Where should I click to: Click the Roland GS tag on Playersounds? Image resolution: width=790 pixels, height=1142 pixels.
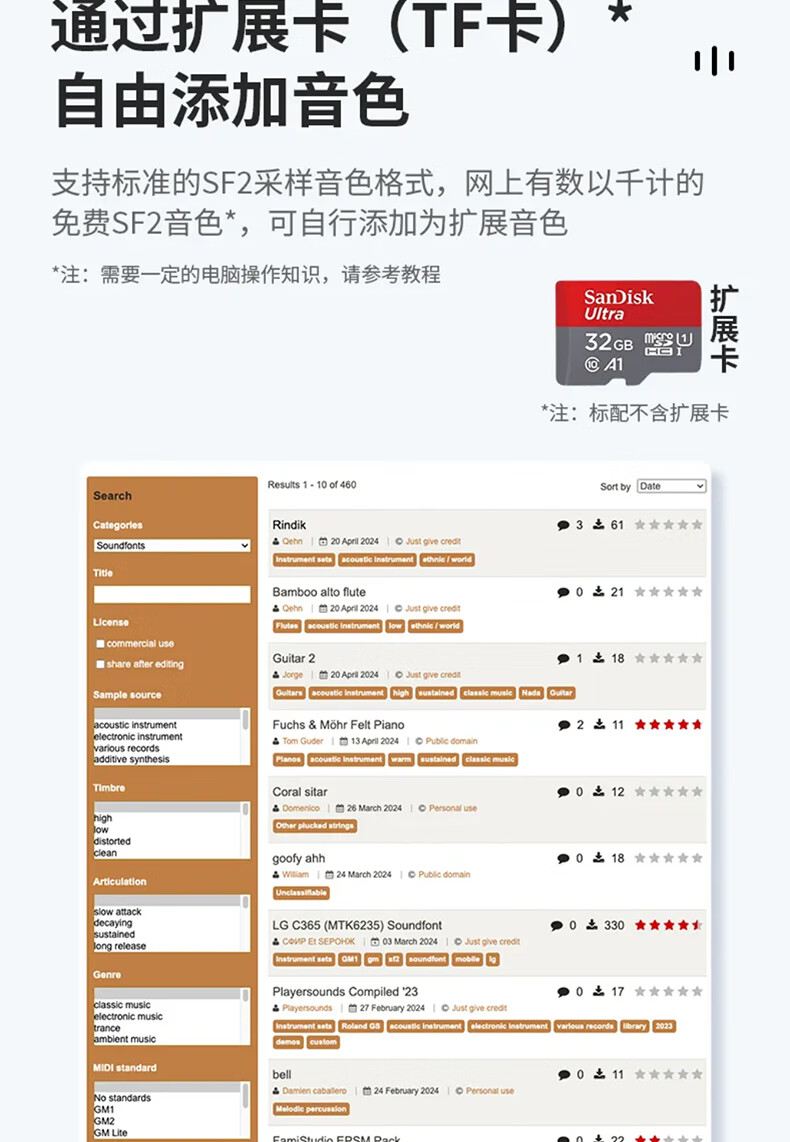(360, 1025)
